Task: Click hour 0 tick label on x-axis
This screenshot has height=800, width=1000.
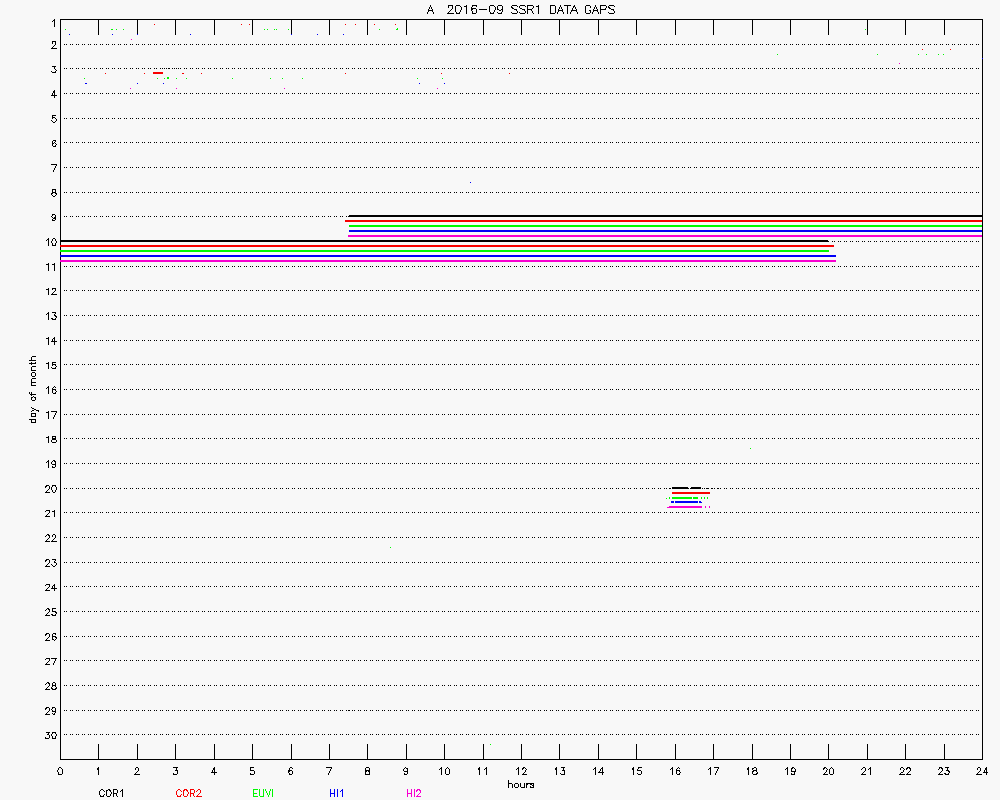Action: tap(61, 771)
